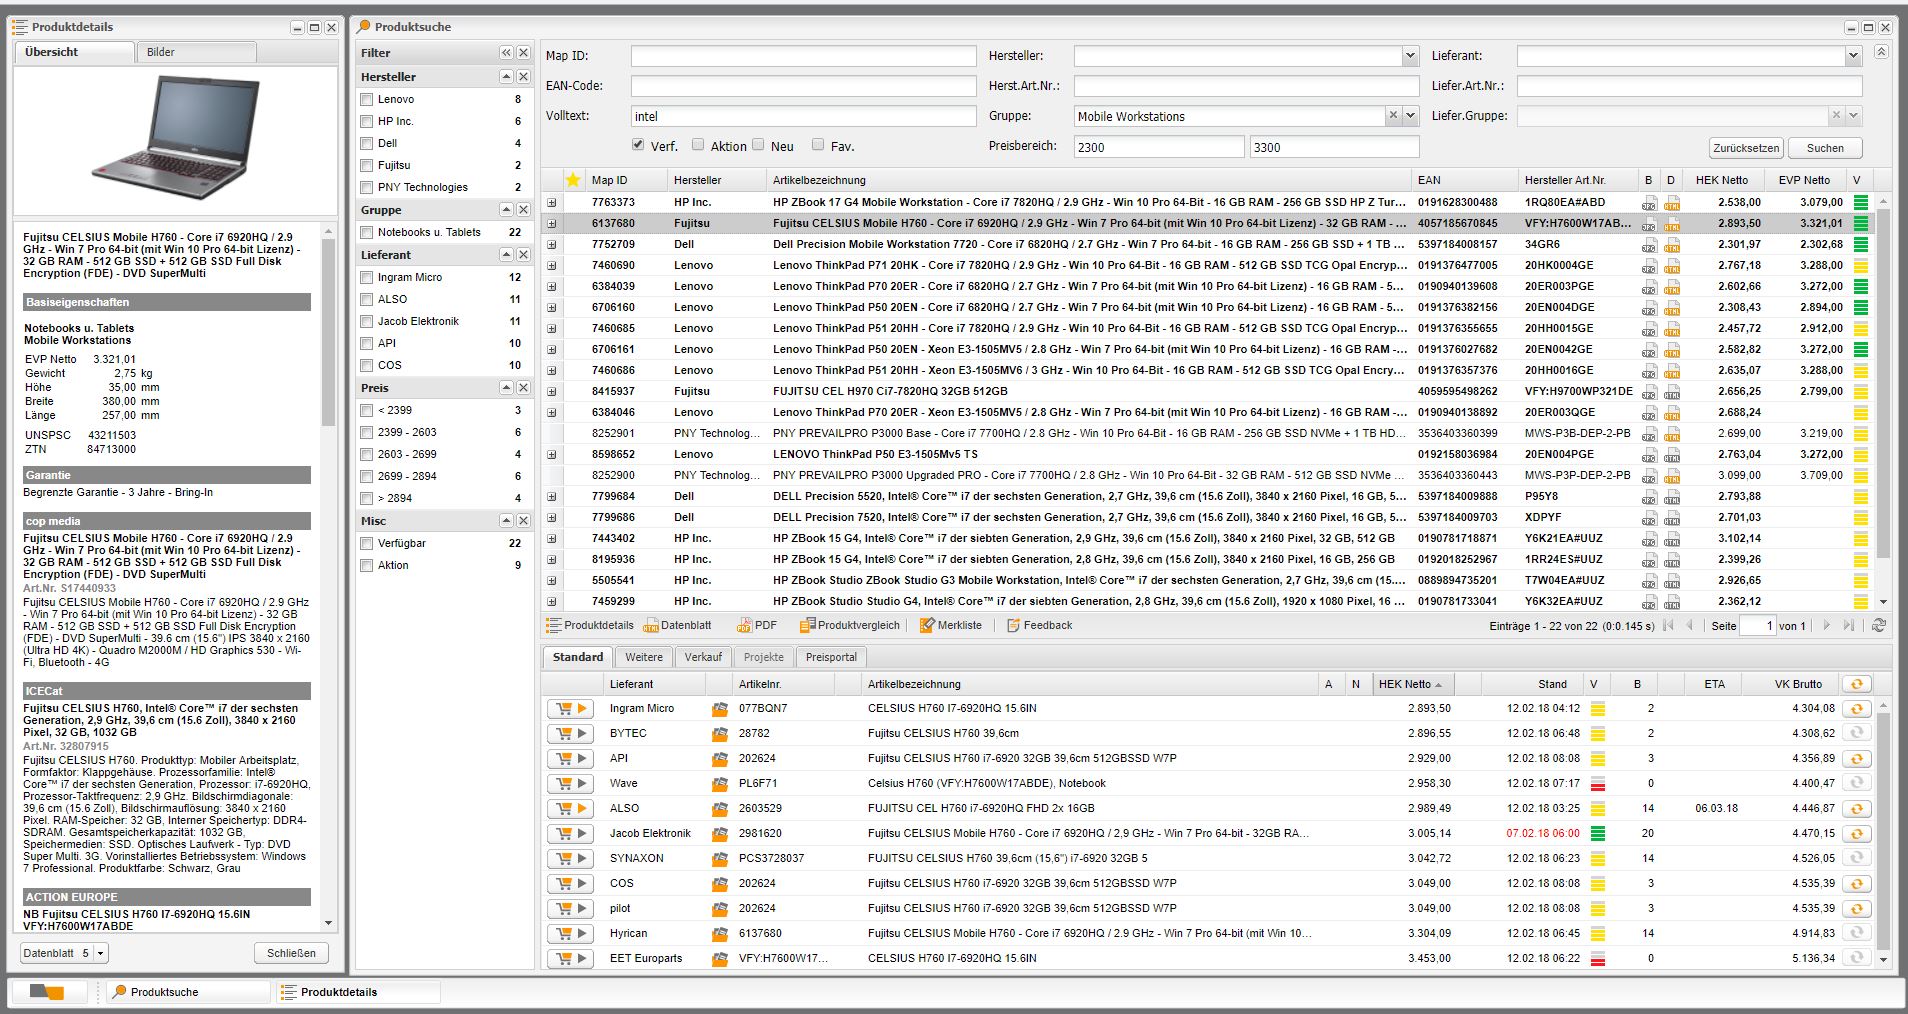Open JPG image for Lenovo 20HK0004GE row

[x=1649, y=266]
